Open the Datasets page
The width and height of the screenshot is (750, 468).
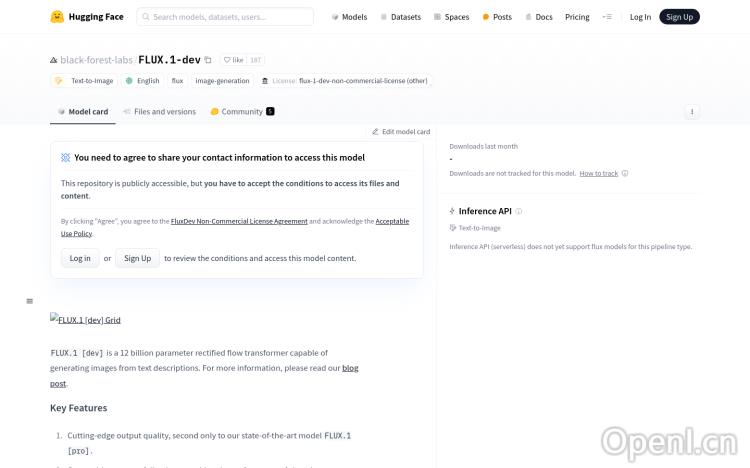401,17
